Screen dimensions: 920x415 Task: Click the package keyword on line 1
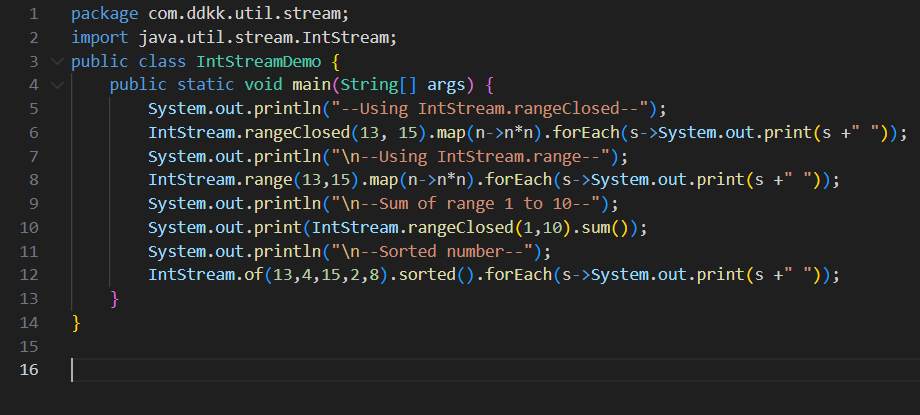(x=100, y=15)
